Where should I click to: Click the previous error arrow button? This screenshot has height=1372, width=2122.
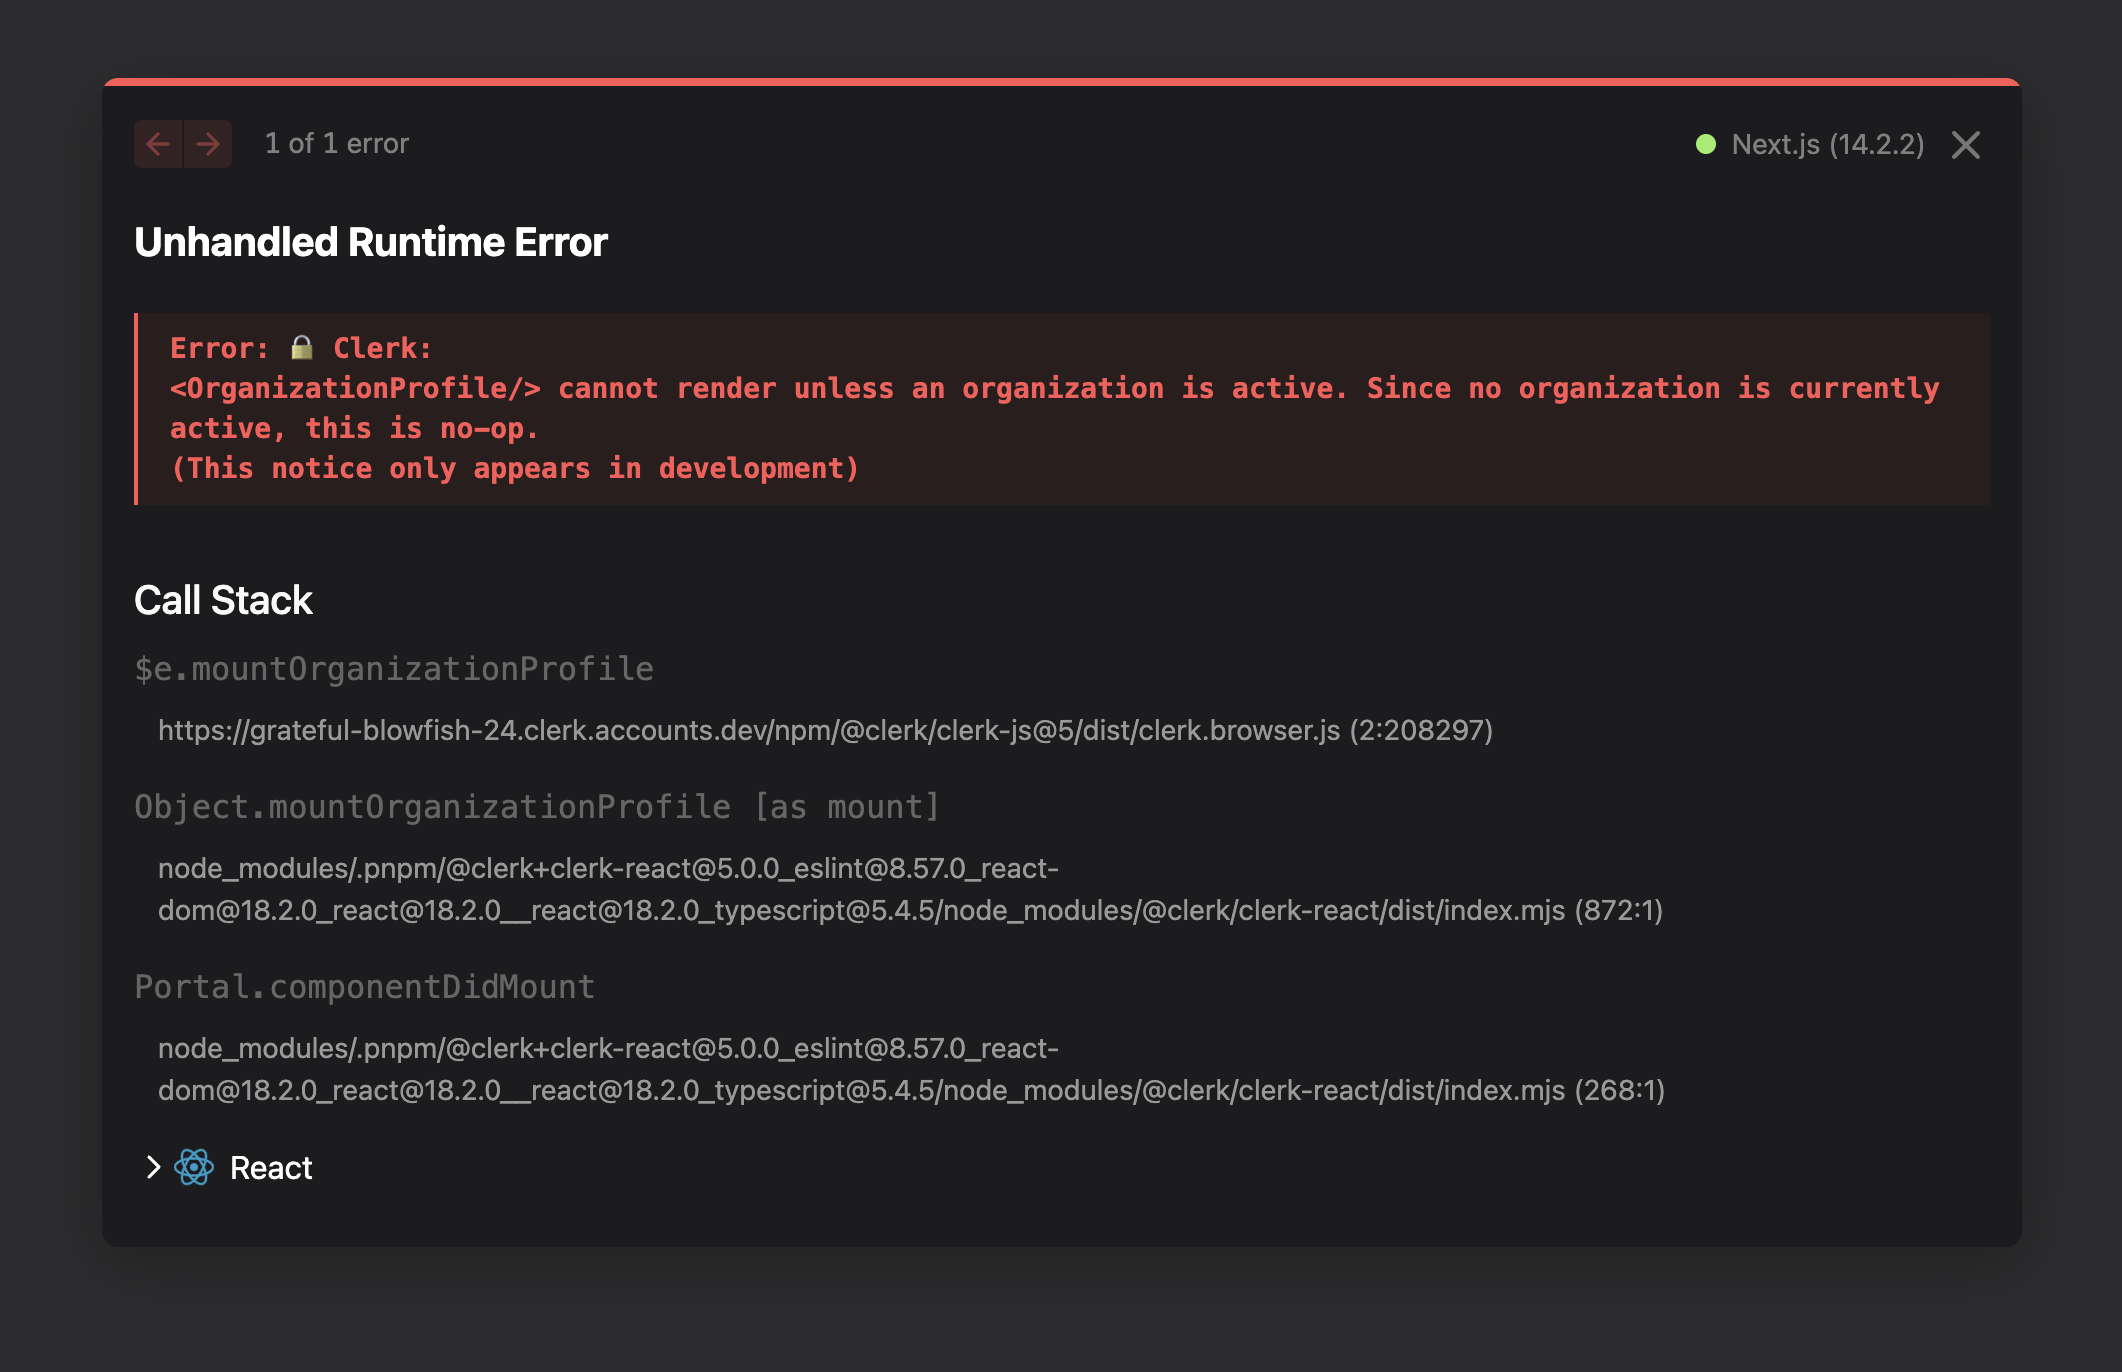coord(158,144)
